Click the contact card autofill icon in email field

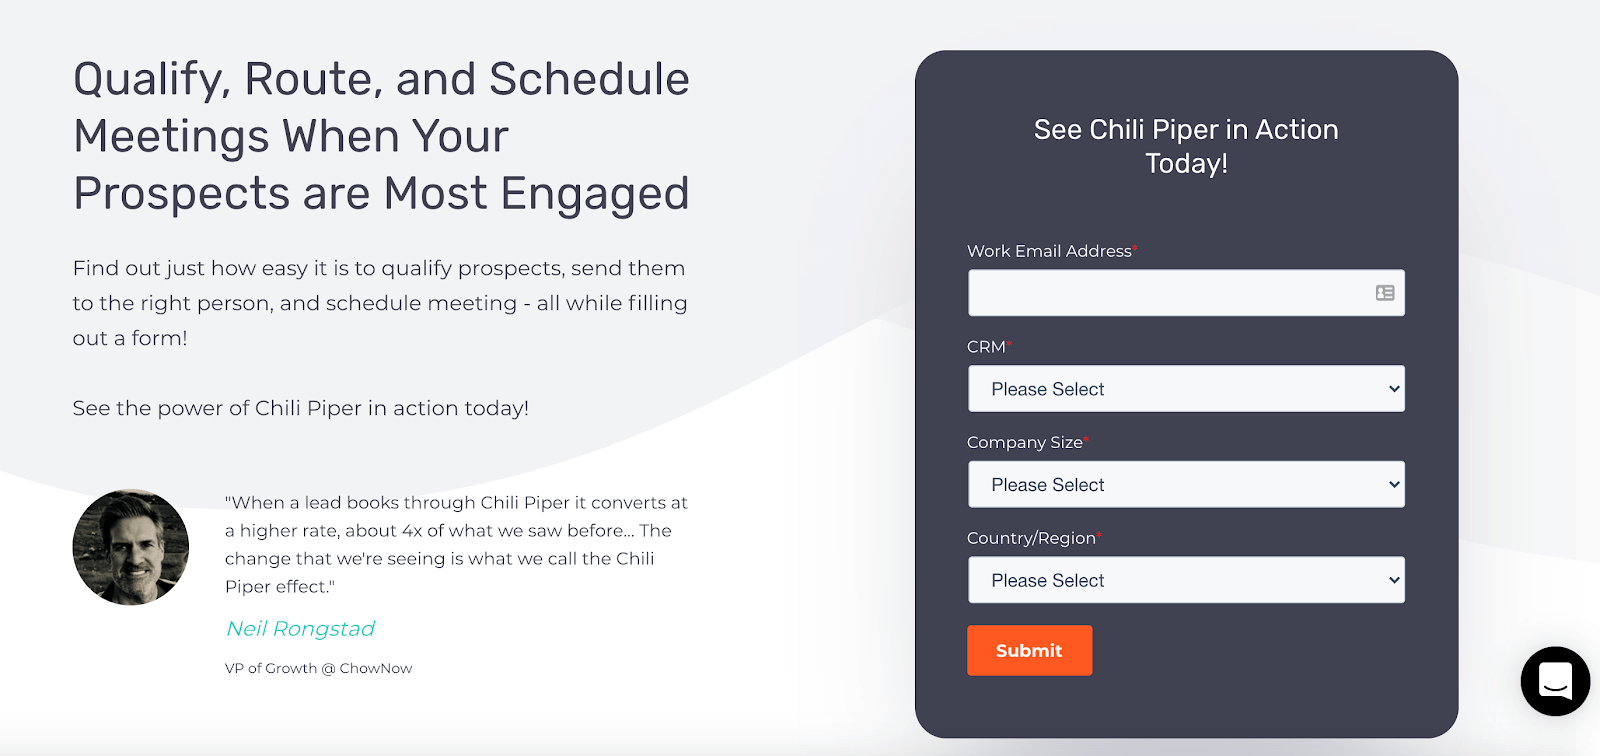(1385, 293)
